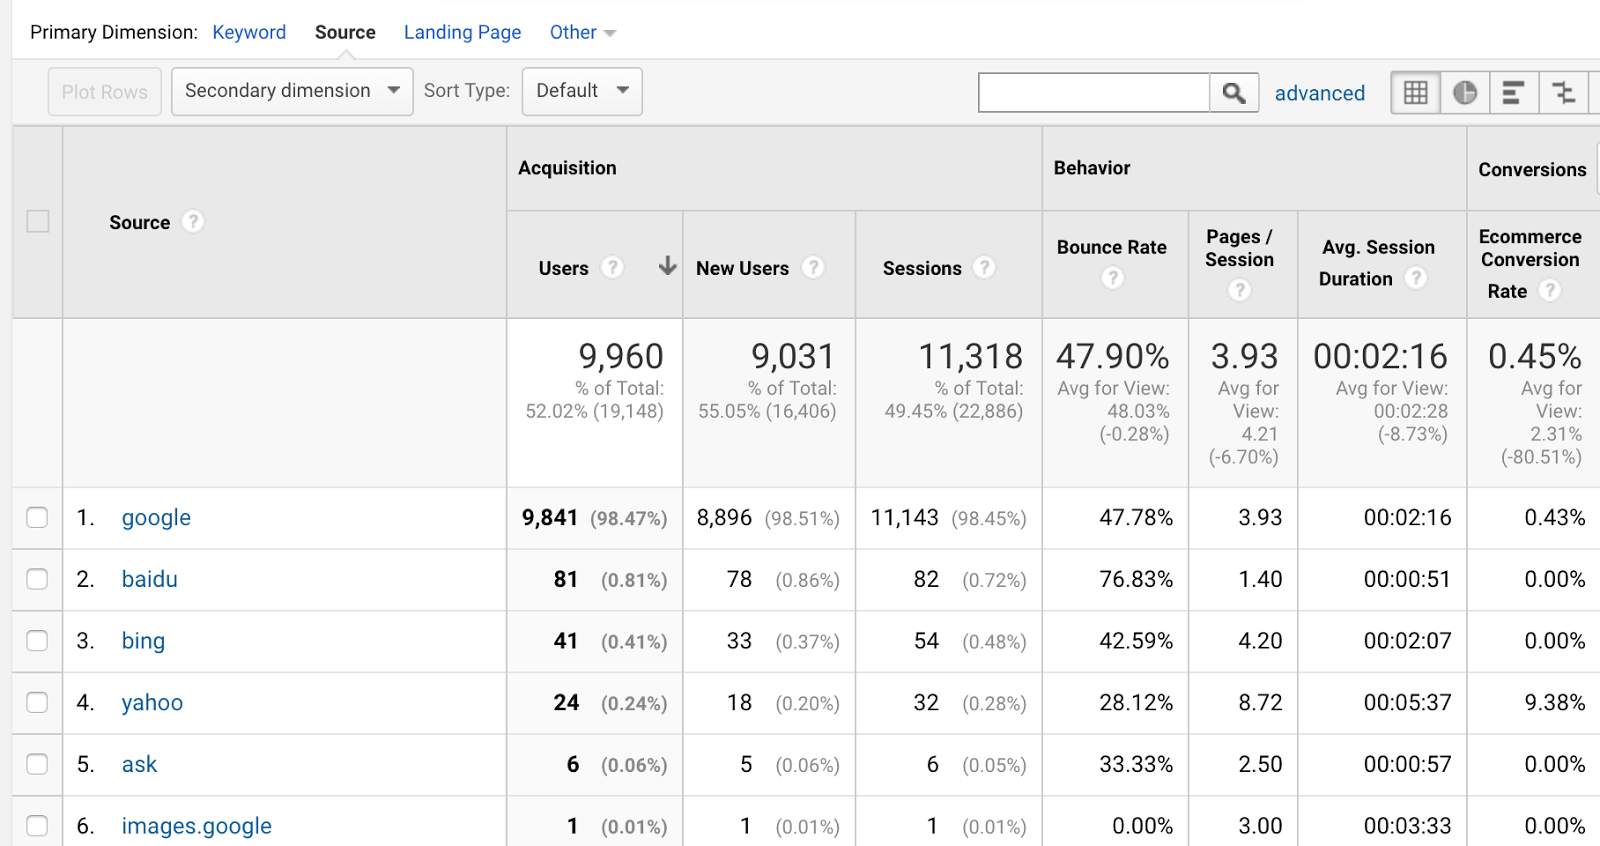The image size is (1600, 846).
Task: Sort by New Users column header
Action: point(742,268)
